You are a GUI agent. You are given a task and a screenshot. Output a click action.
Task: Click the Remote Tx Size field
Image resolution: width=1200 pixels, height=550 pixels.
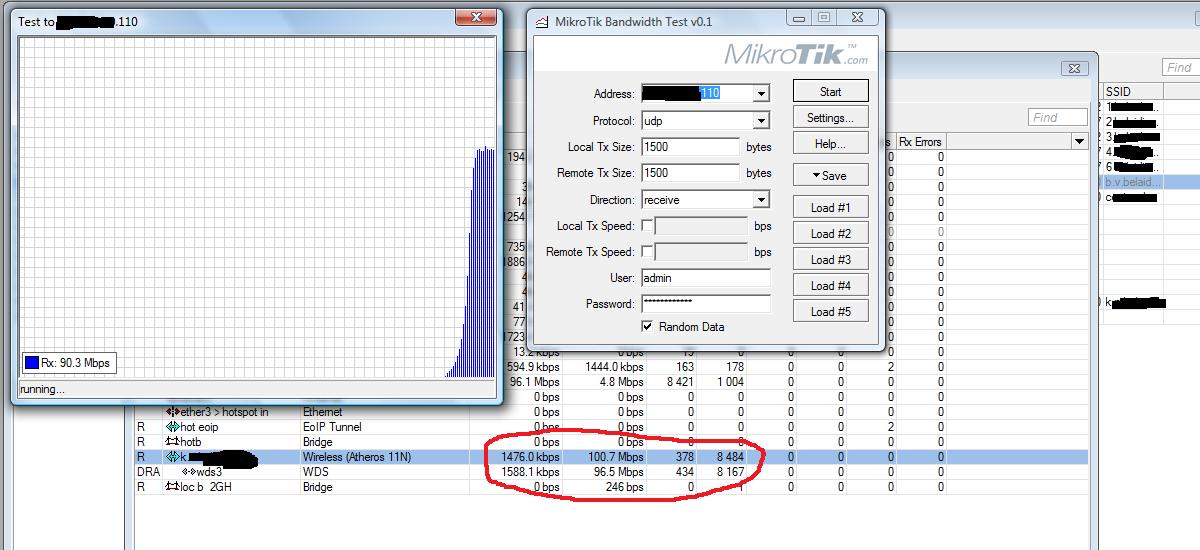[690, 173]
